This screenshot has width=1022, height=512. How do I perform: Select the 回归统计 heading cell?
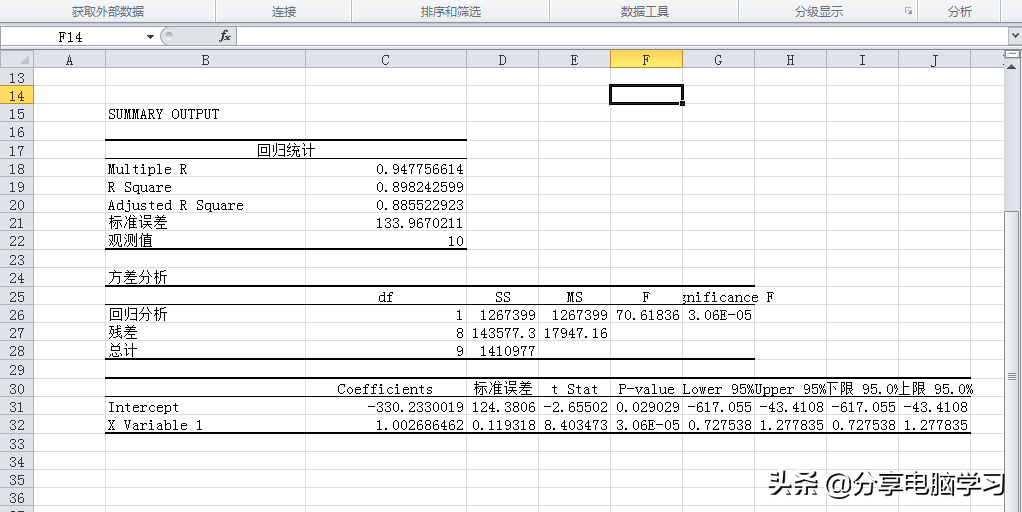(x=285, y=150)
